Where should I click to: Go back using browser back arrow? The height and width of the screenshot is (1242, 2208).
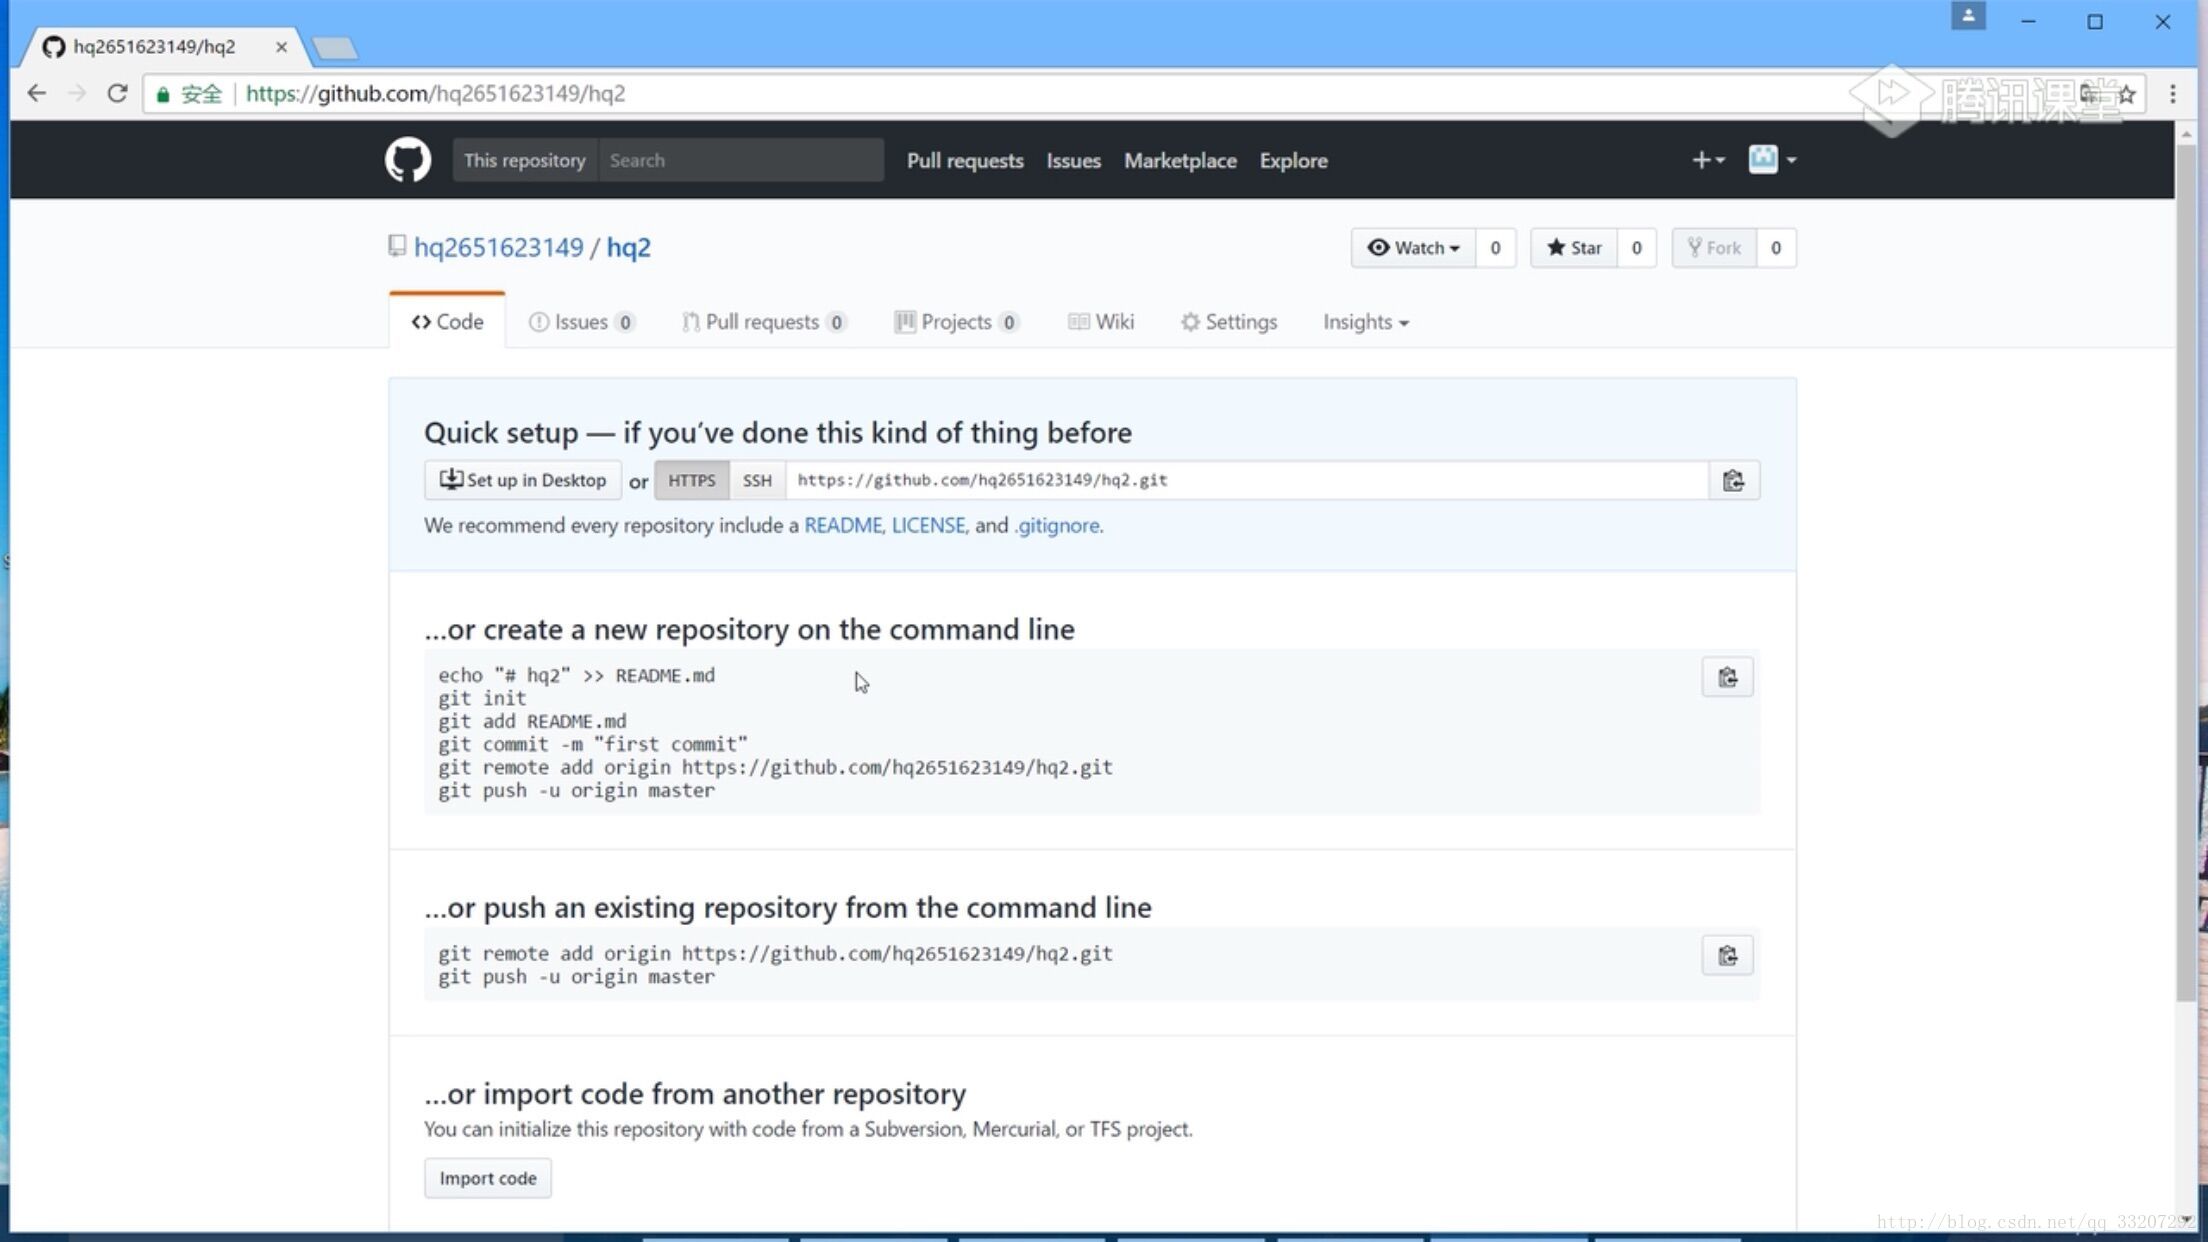[x=37, y=93]
